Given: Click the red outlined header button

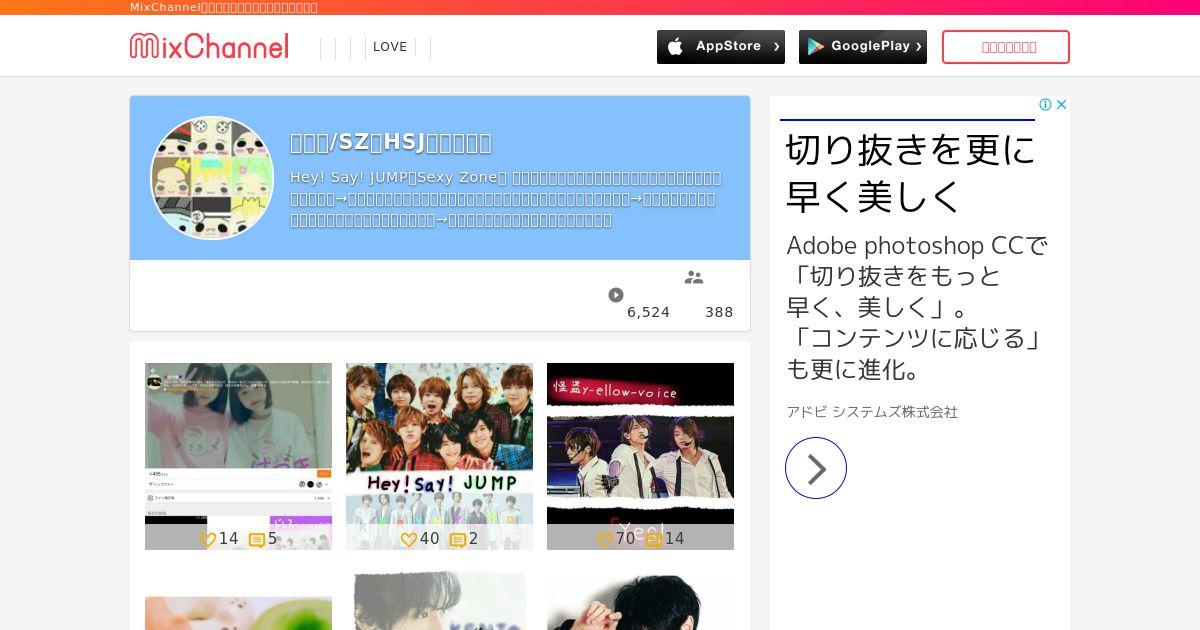Looking at the screenshot, I should tap(1006, 47).
